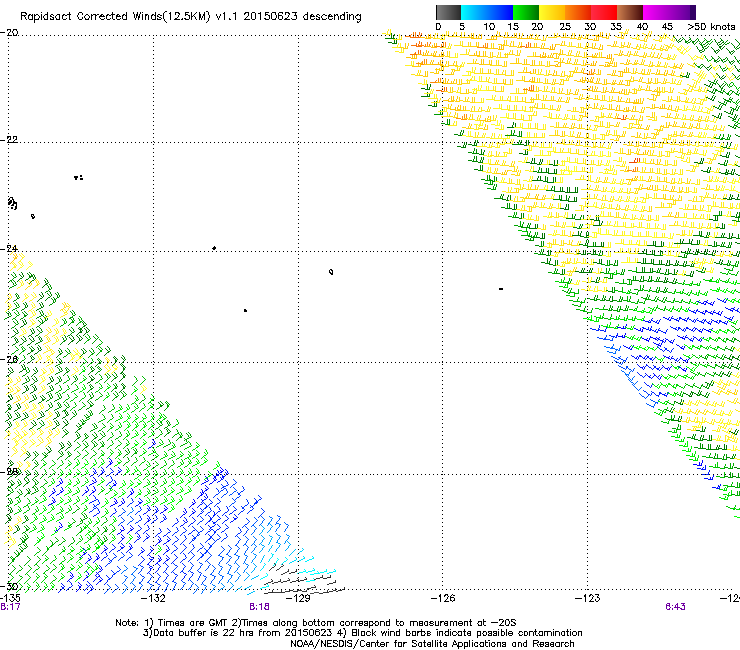Click the '>50 knots' legend label
This screenshot has width=740, height=650.
point(711,27)
